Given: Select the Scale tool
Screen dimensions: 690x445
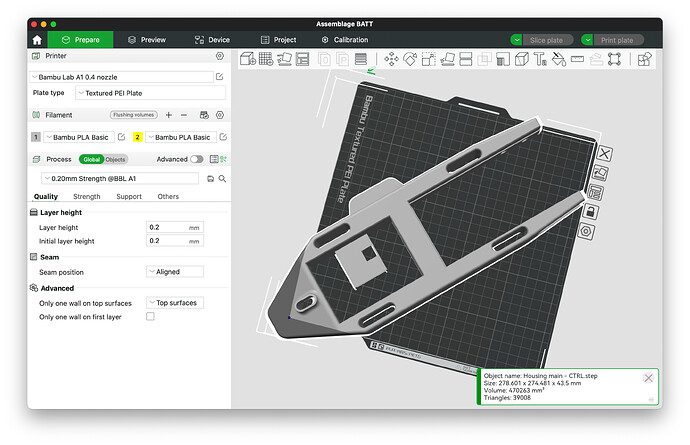Looking at the screenshot, I should (429, 59).
